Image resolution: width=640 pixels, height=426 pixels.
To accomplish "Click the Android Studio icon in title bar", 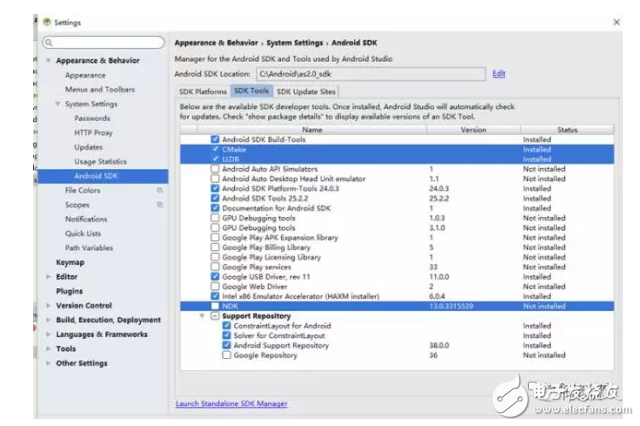I will [x=45, y=21].
